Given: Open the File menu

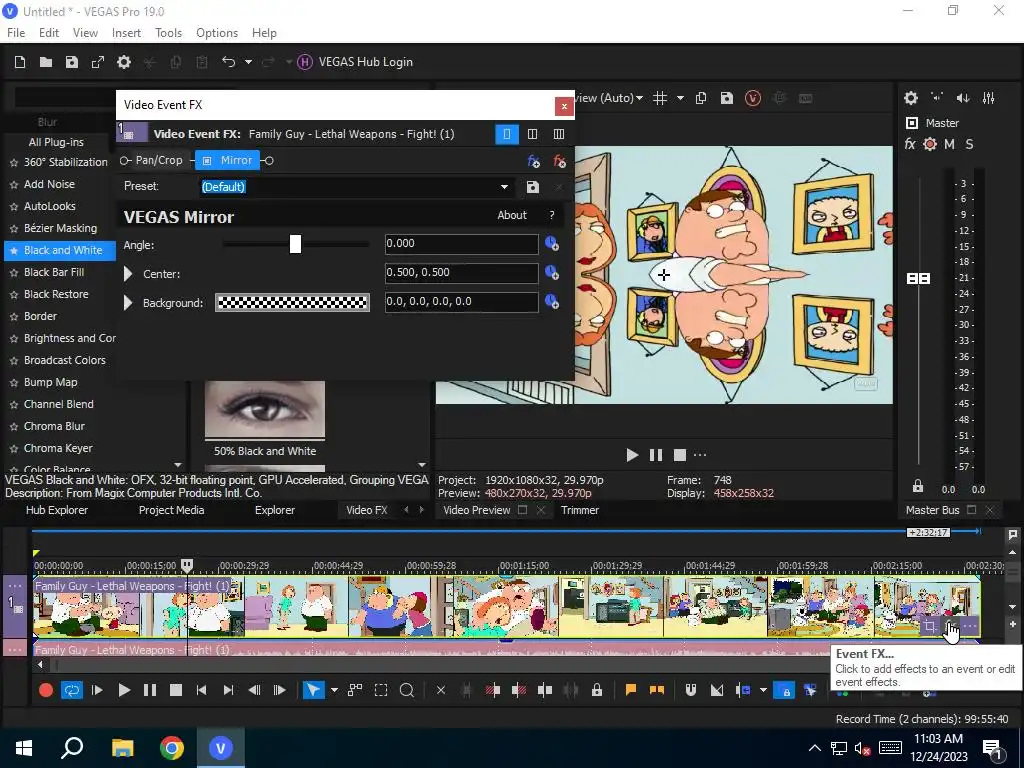Looking at the screenshot, I should [x=16, y=33].
